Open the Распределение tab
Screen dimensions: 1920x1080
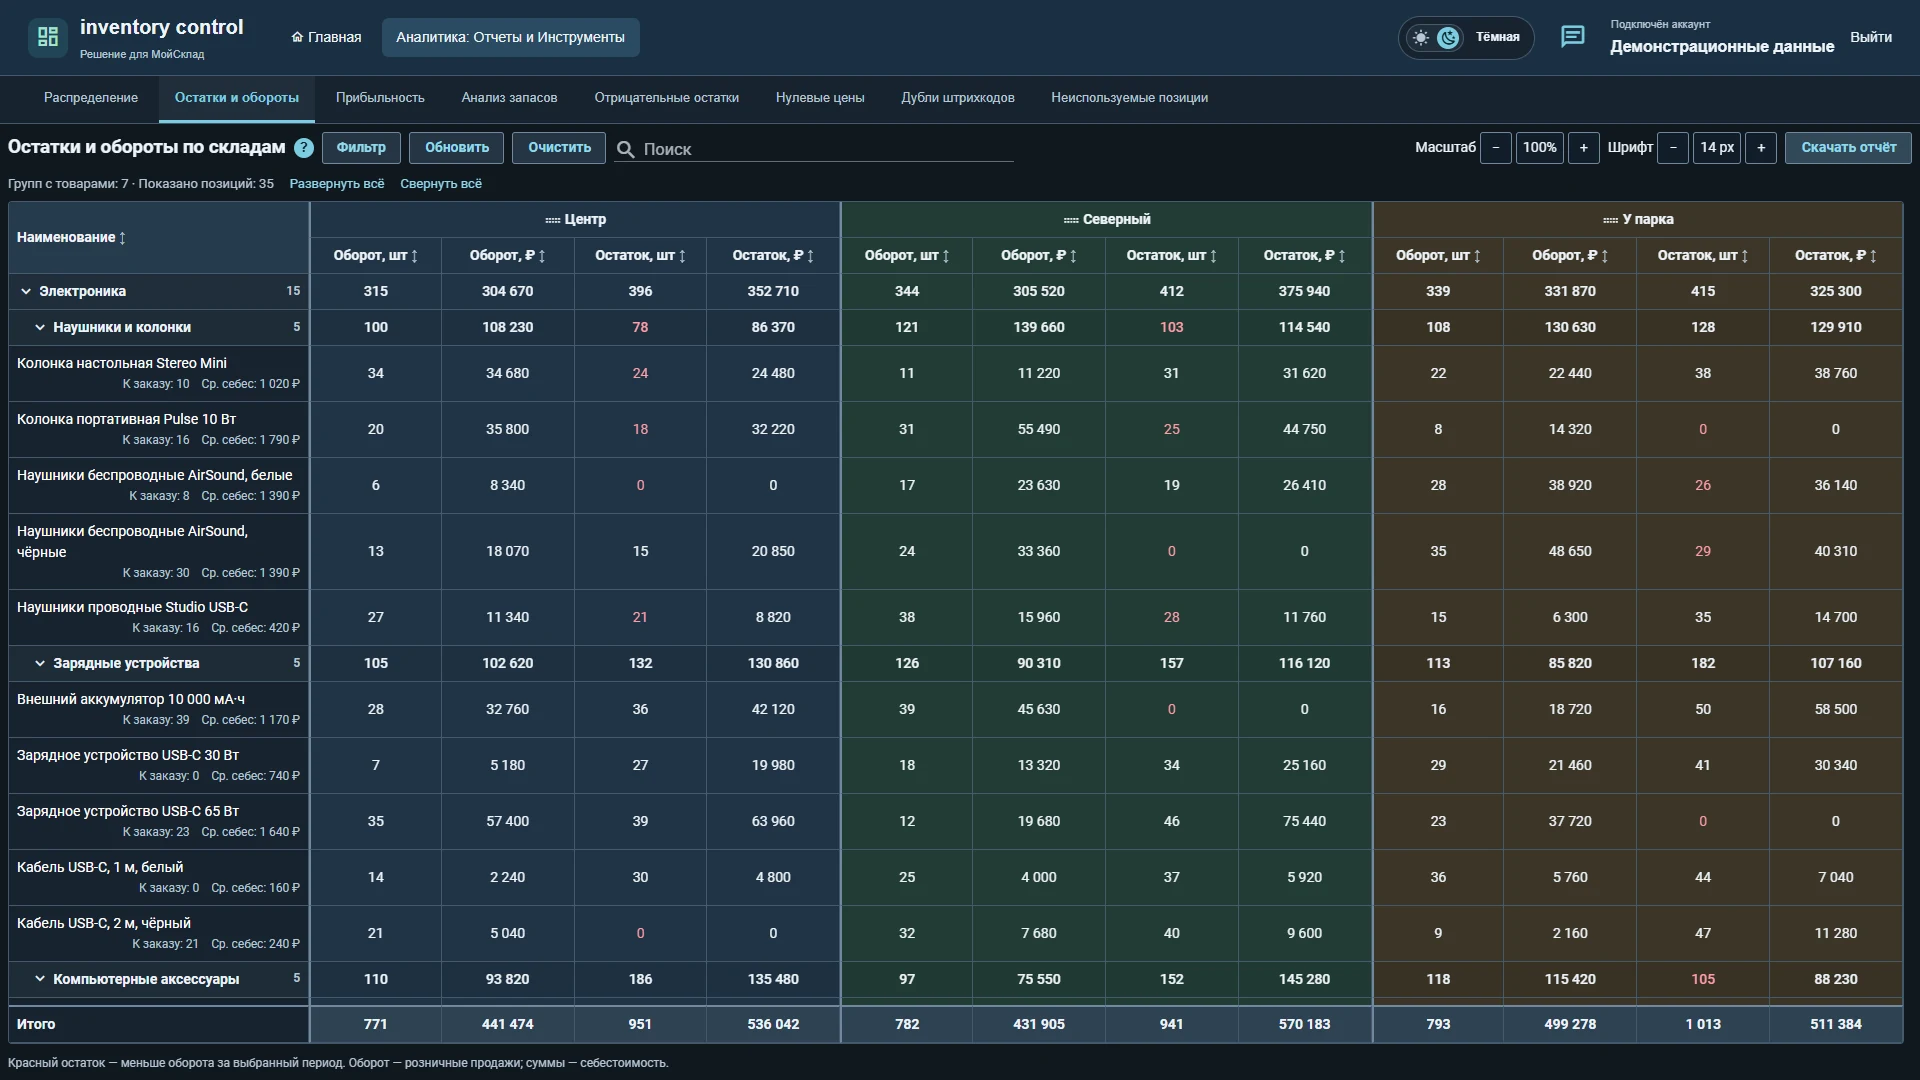(x=91, y=98)
